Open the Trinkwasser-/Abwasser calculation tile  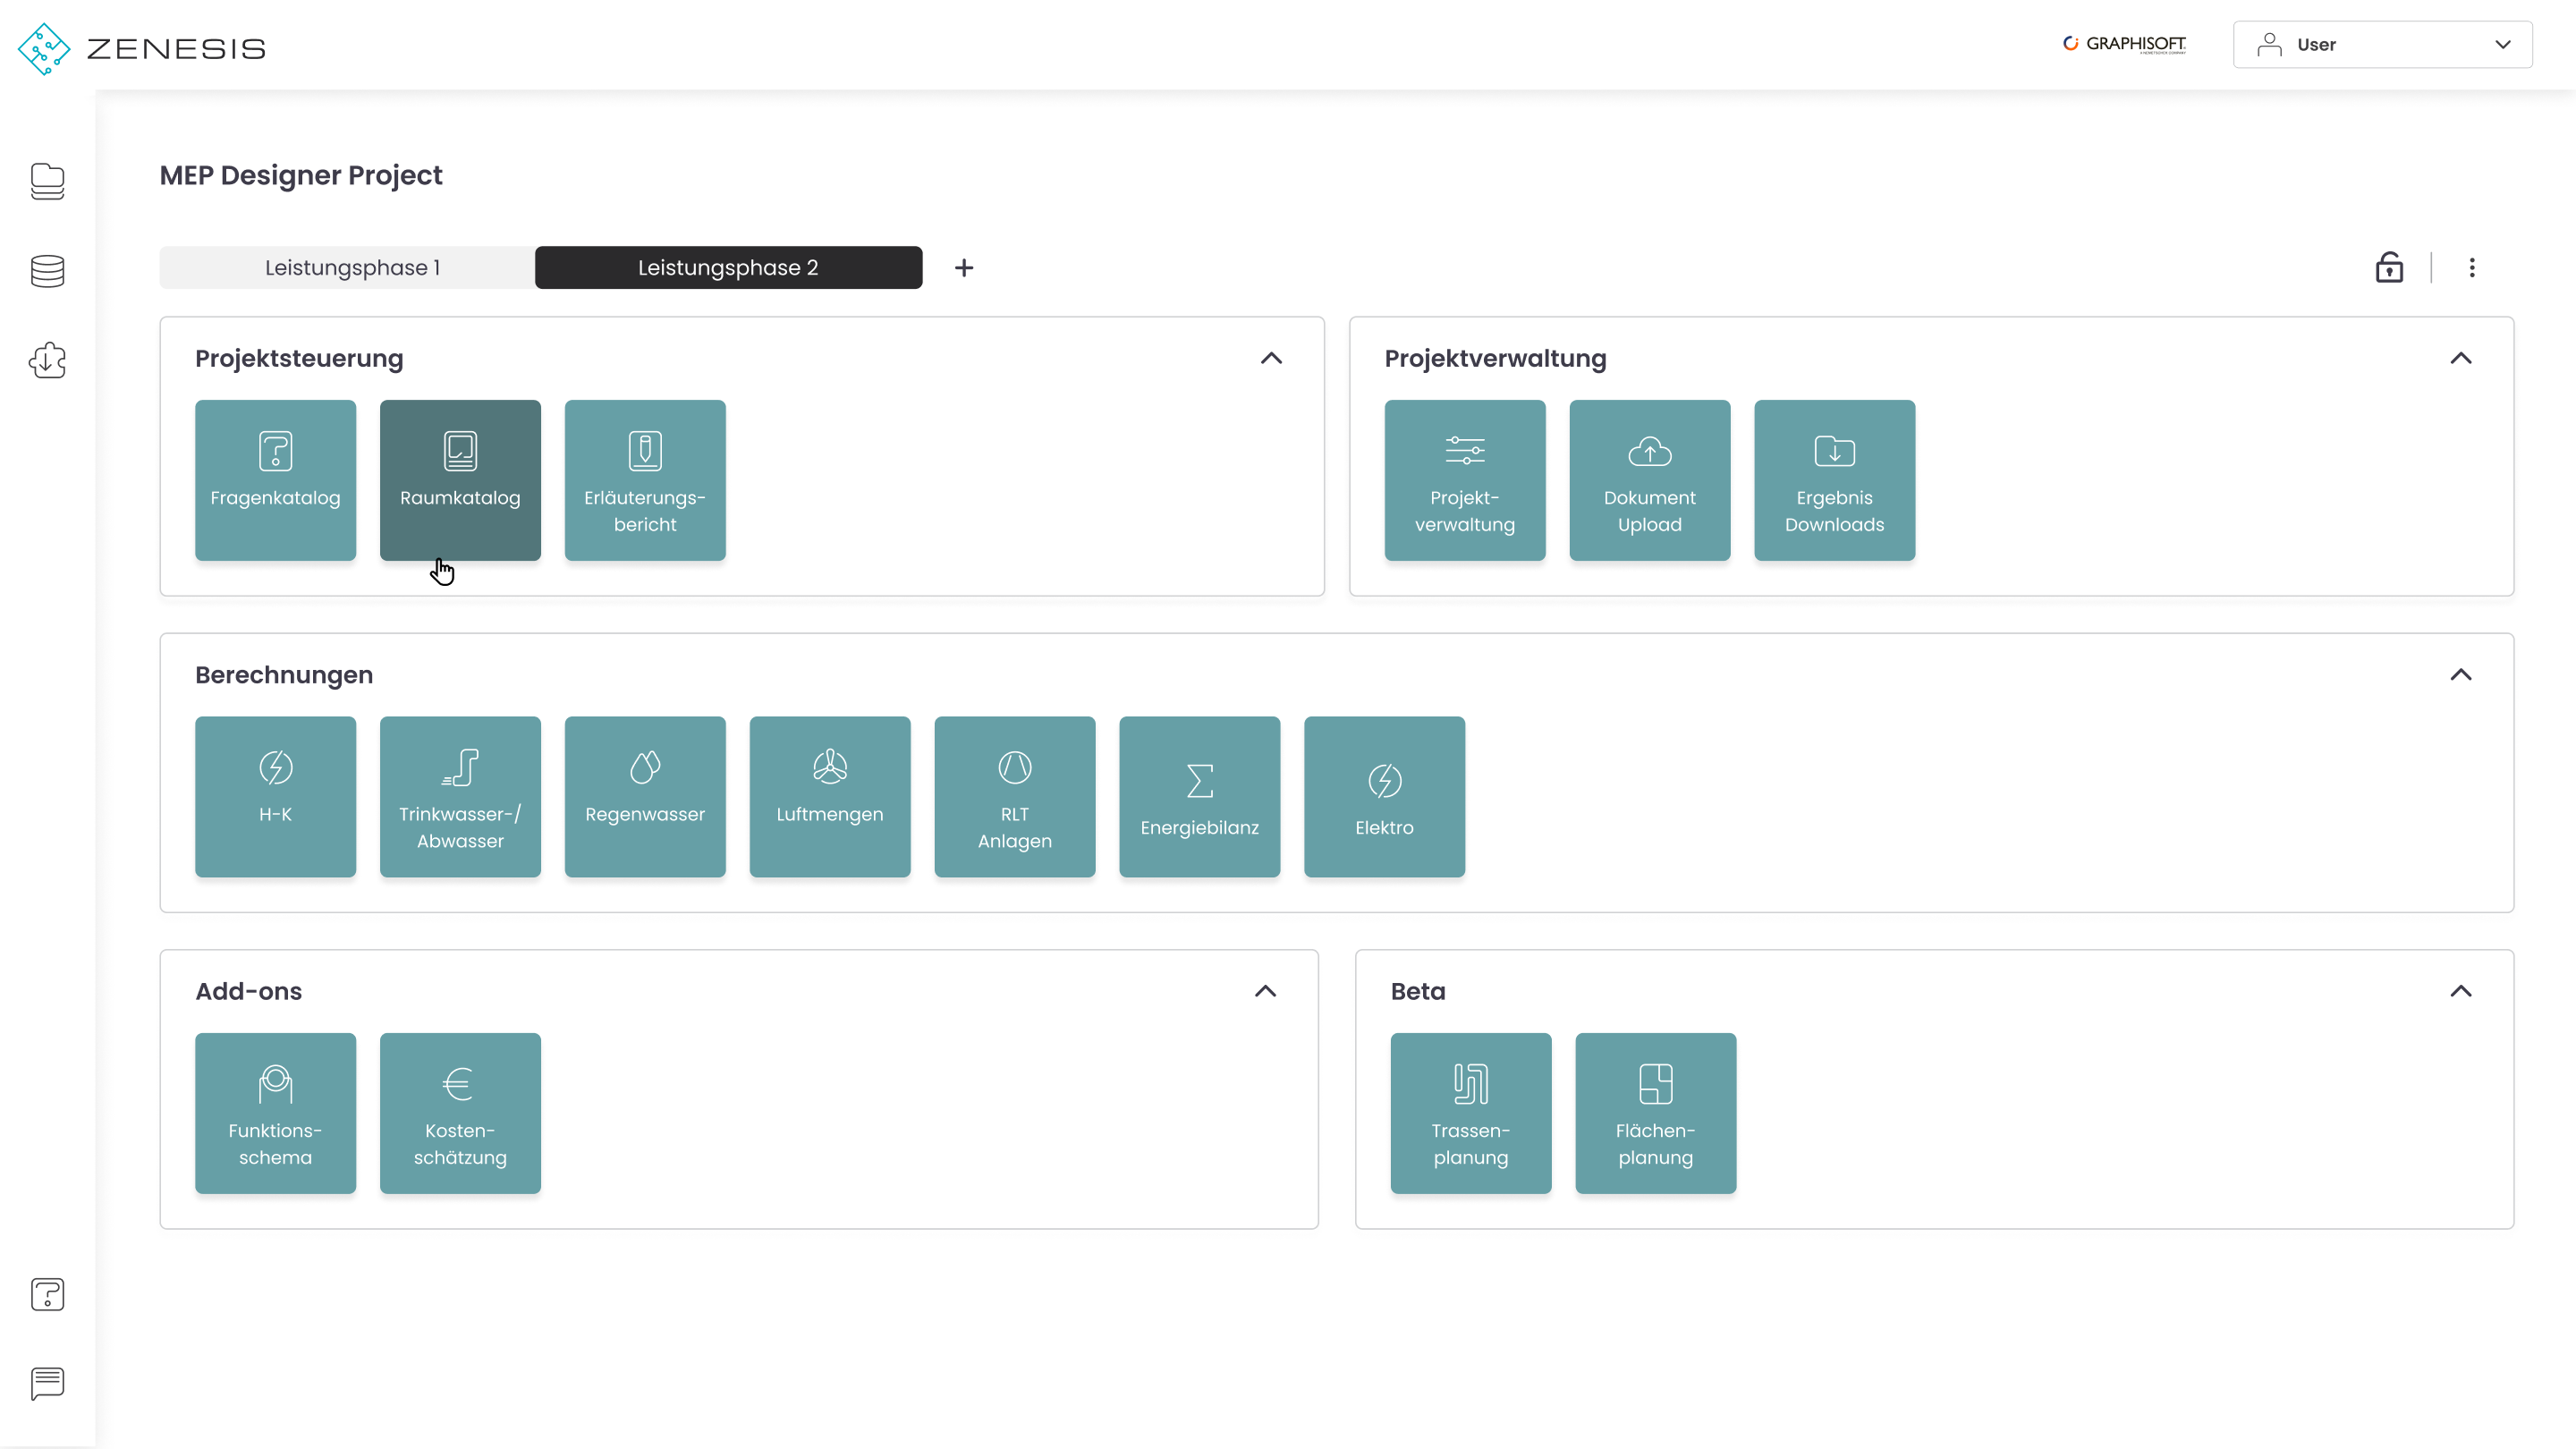[460, 796]
